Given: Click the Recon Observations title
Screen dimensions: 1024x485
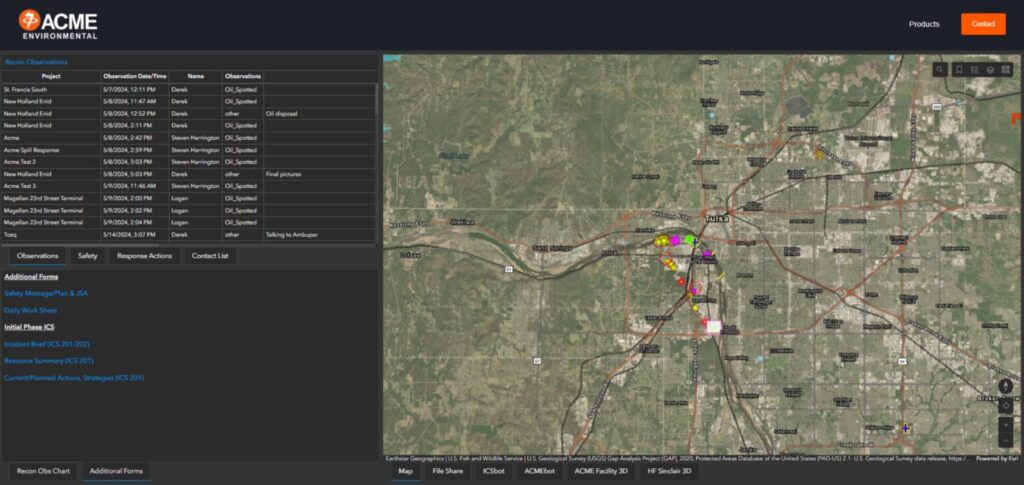Looking at the screenshot, I should click(36, 62).
